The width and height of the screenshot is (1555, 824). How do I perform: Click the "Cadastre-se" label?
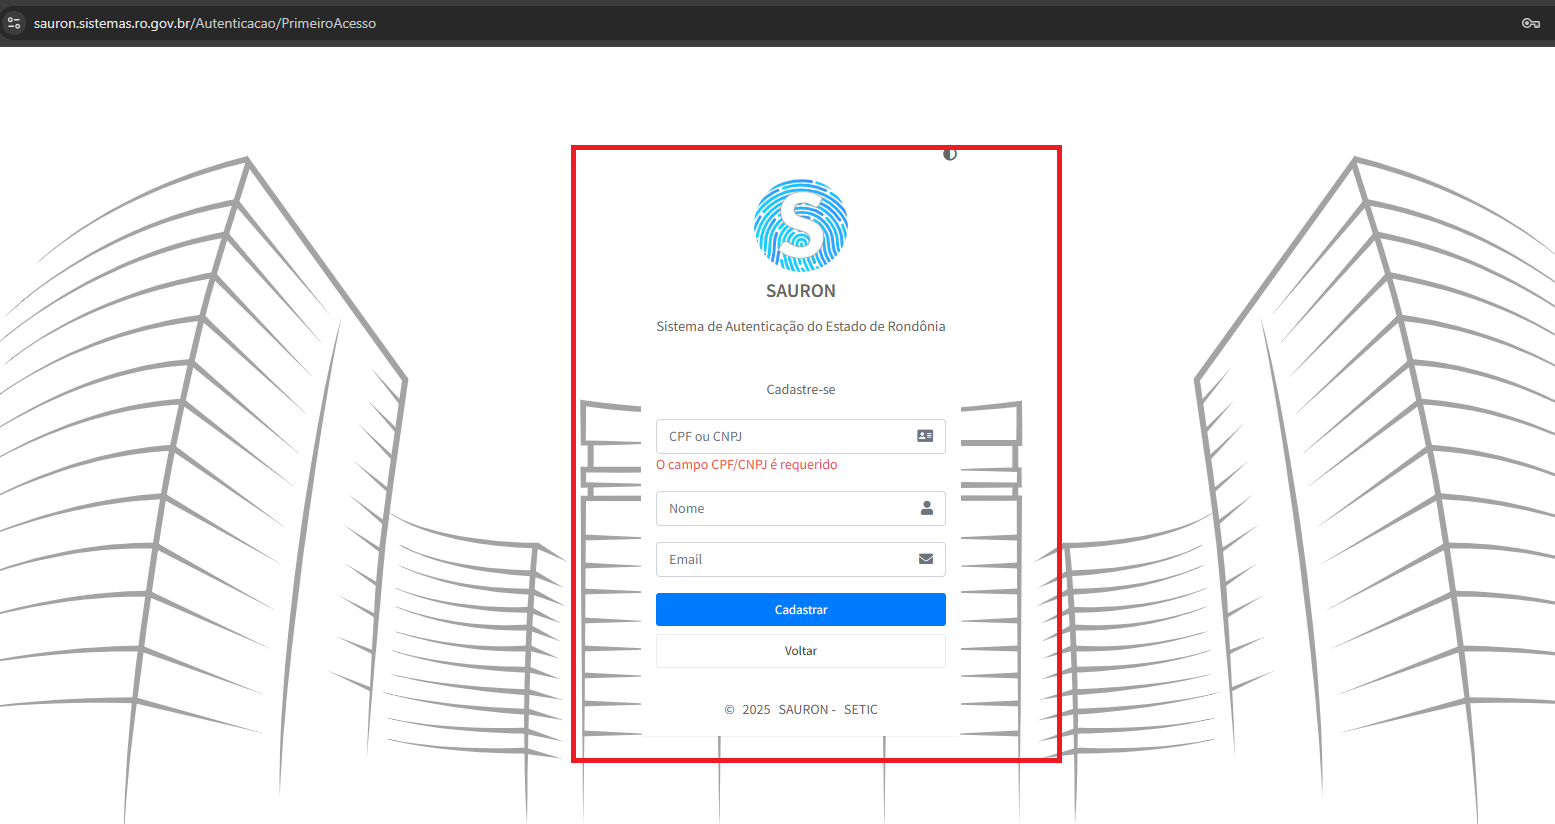coord(801,389)
